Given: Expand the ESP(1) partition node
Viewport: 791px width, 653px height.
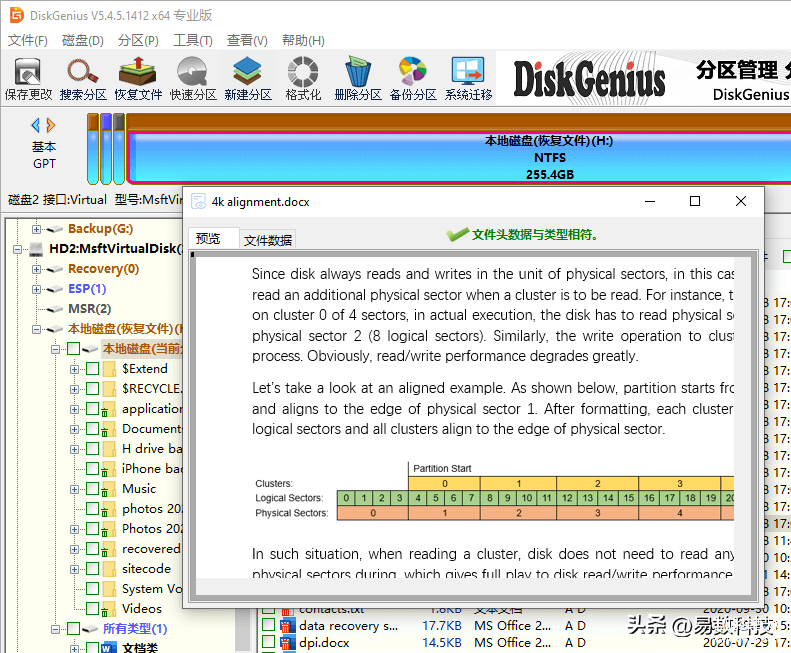Looking at the screenshot, I should [x=36, y=289].
